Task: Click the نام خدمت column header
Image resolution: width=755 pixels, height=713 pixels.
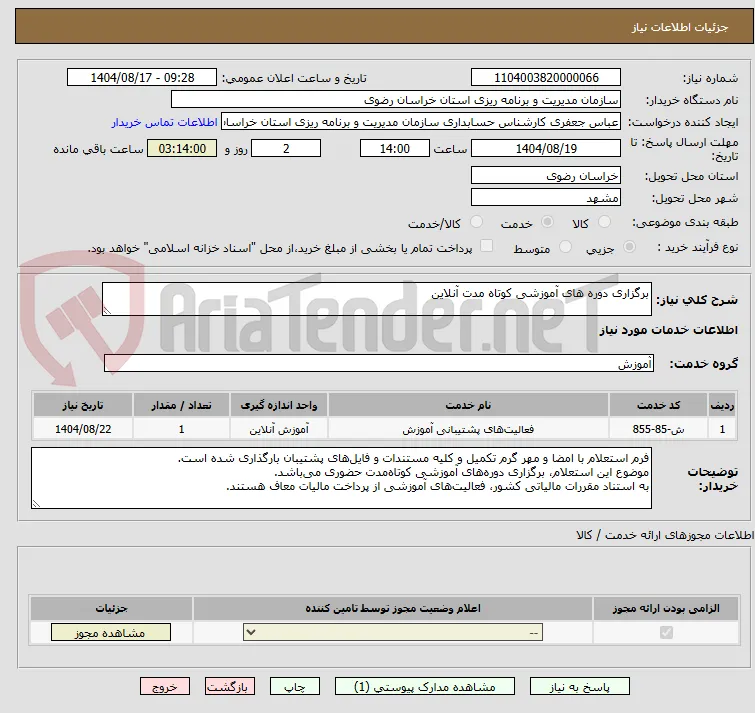Action: (468, 405)
